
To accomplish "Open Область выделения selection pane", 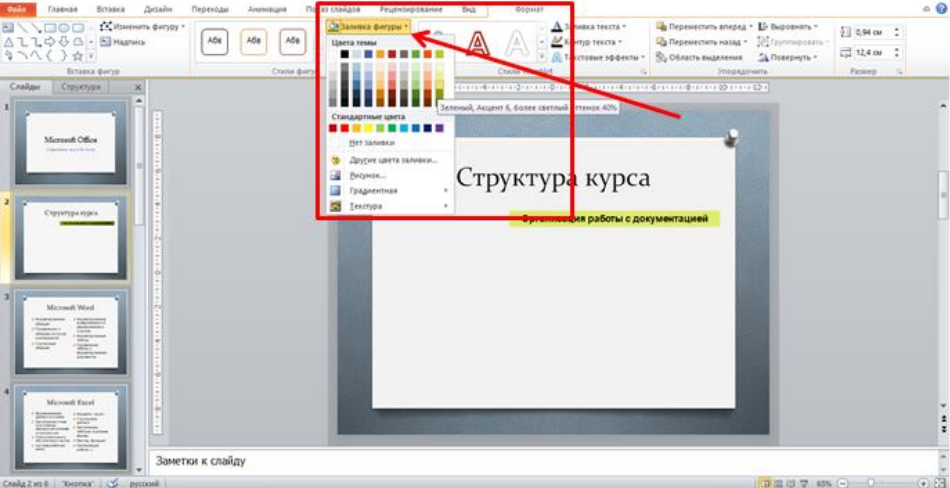I will tap(704, 57).
